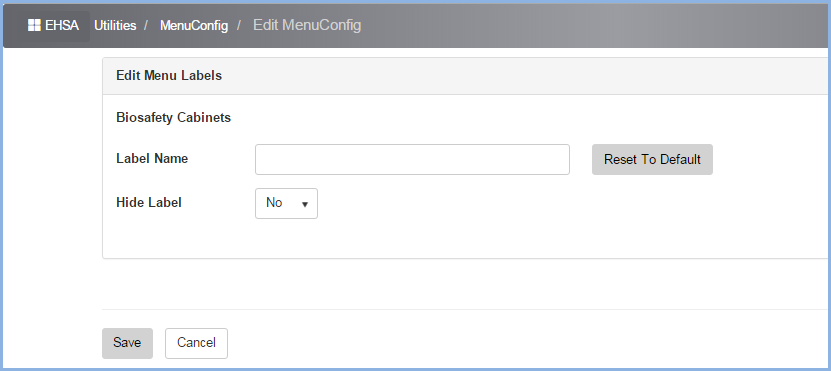Click the Label Name field label
Screen dimensions: 831x371
152,158
